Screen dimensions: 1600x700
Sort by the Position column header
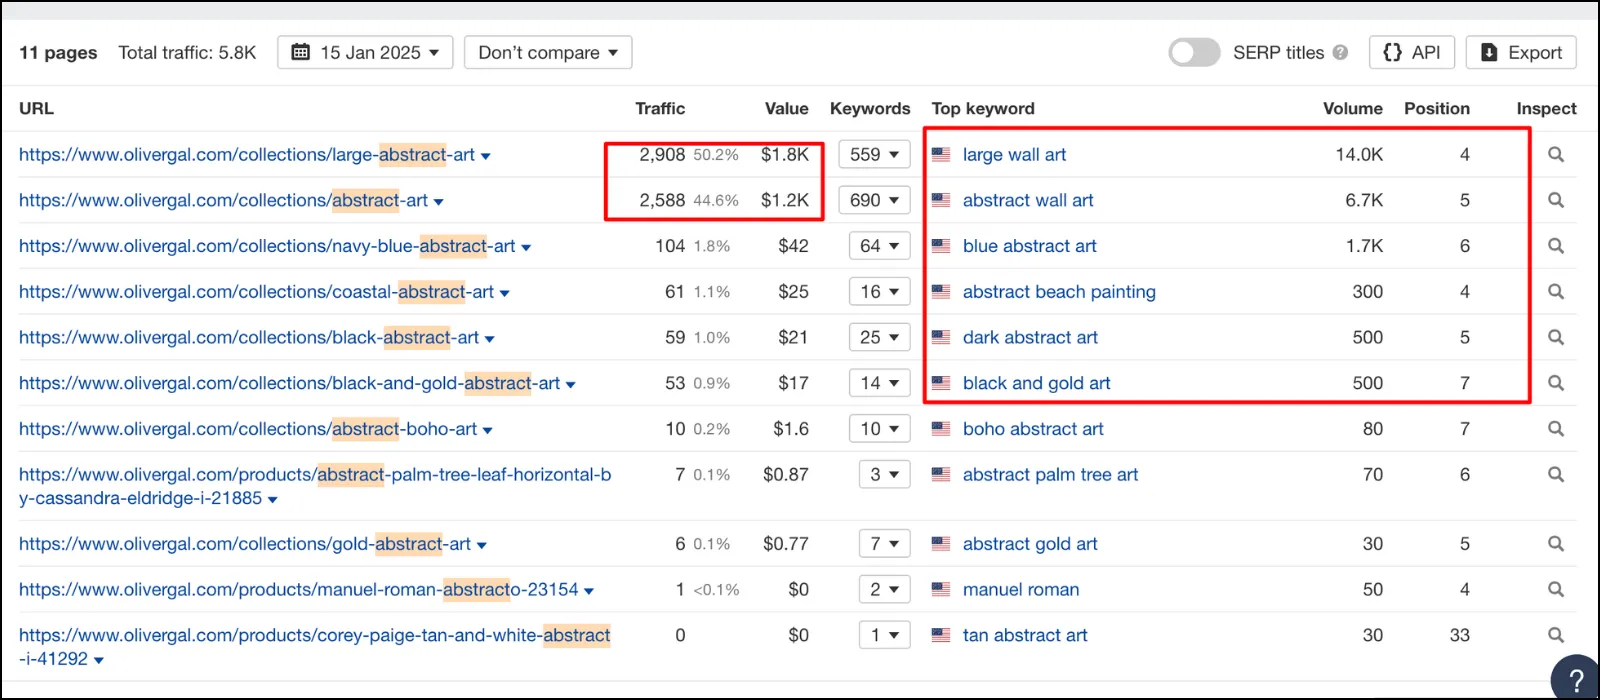click(x=1437, y=108)
